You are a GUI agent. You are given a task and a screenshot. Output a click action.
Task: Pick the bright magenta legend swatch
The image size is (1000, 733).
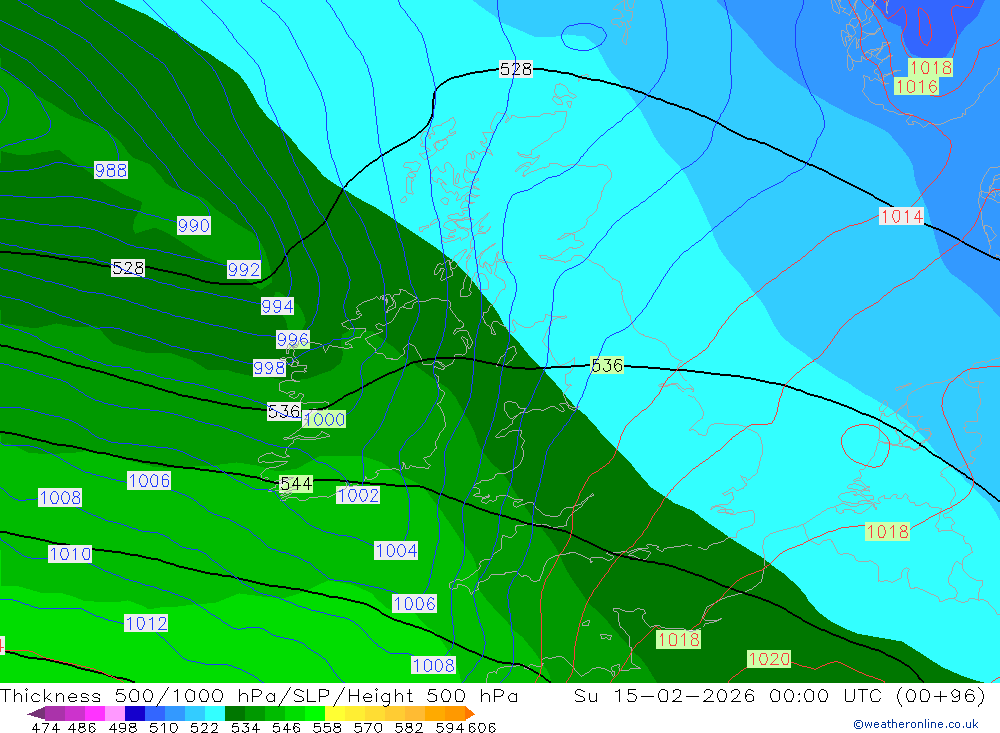click(95, 713)
